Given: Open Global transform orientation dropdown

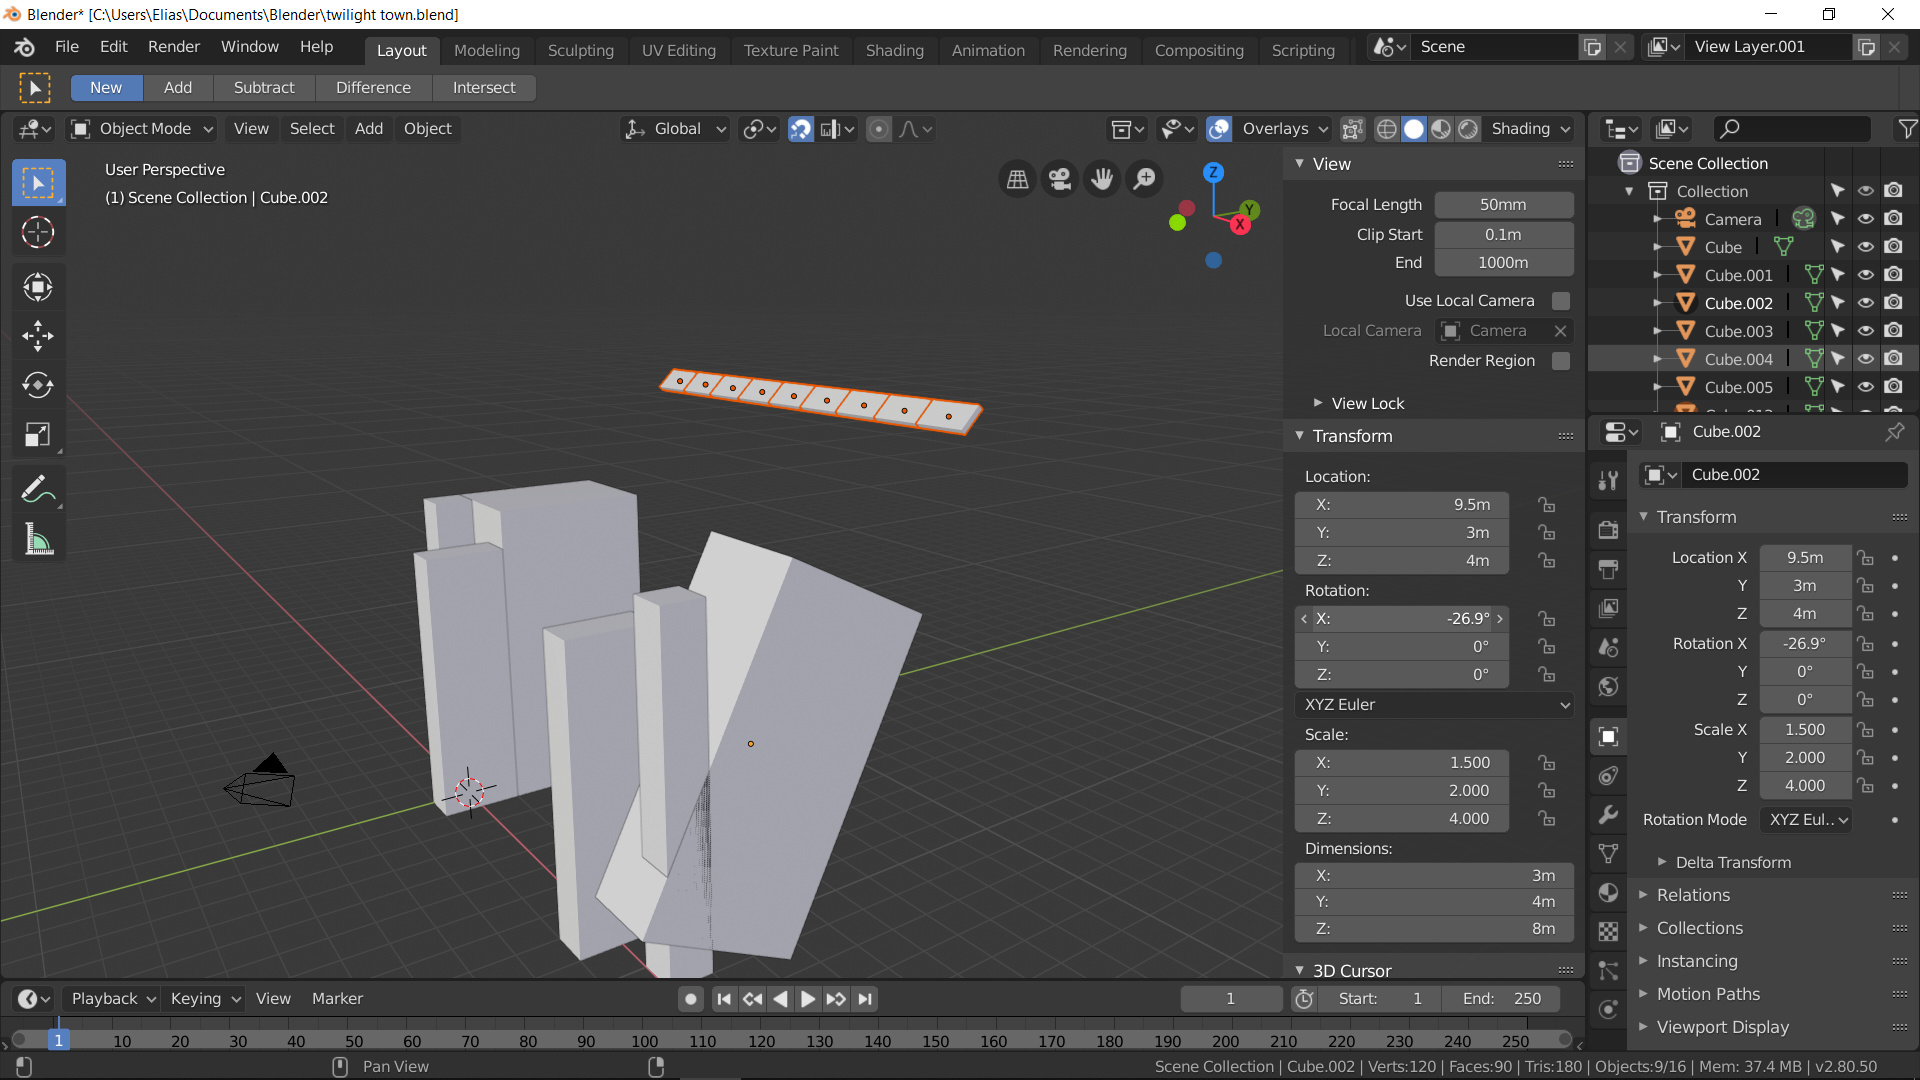Looking at the screenshot, I should click(676, 129).
